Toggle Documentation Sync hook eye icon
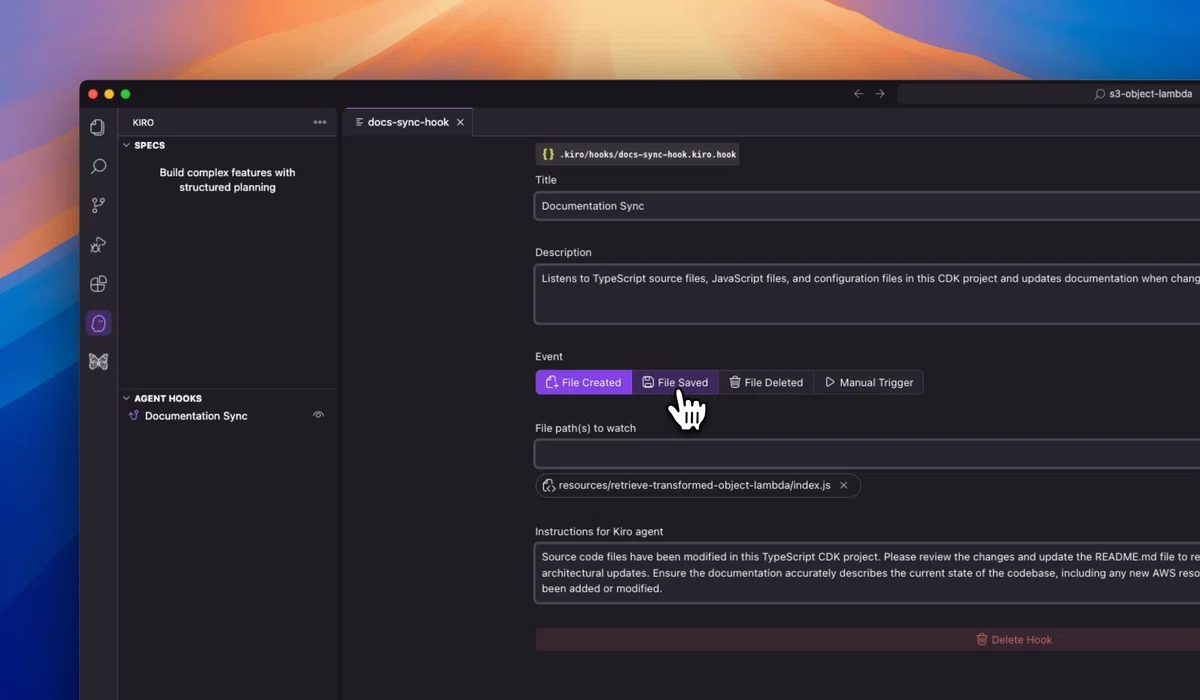 coord(318,415)
